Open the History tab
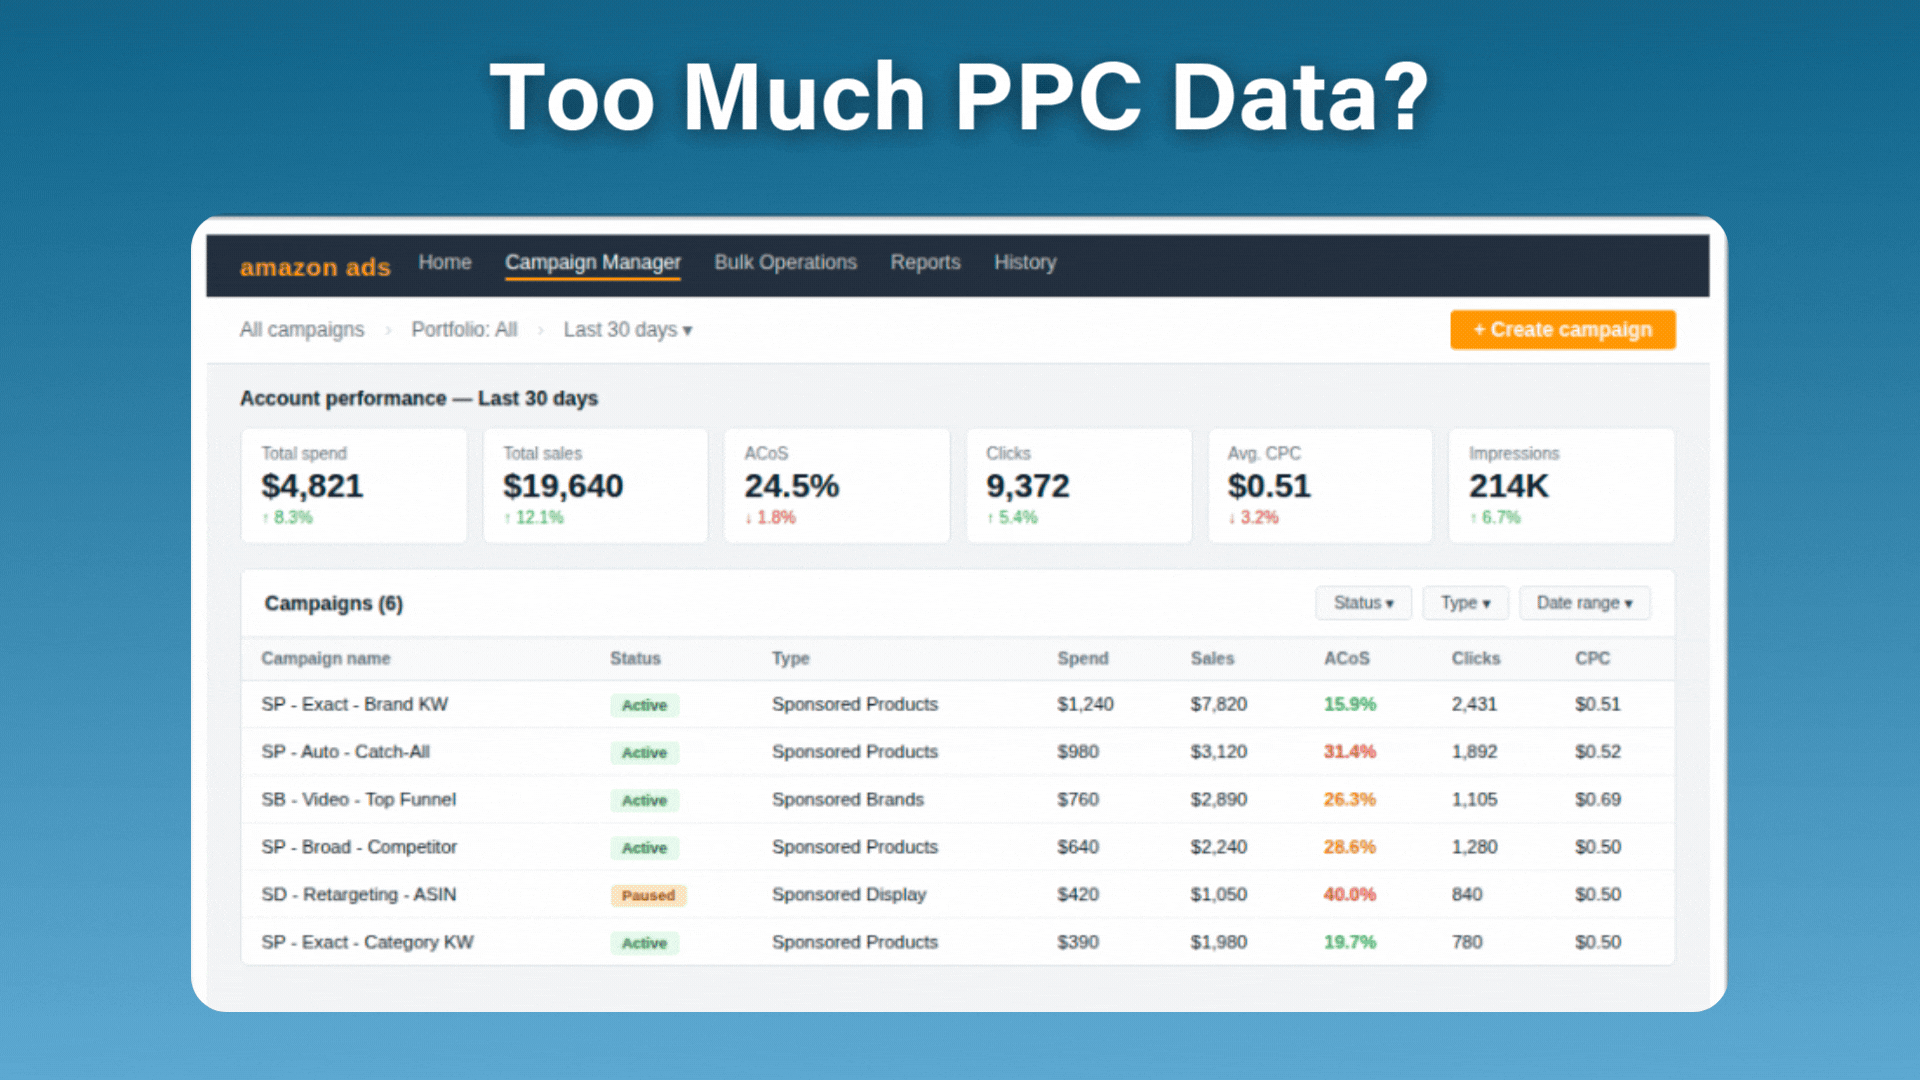Viewport: 1920px width, 1080px height. point(1025,262)
